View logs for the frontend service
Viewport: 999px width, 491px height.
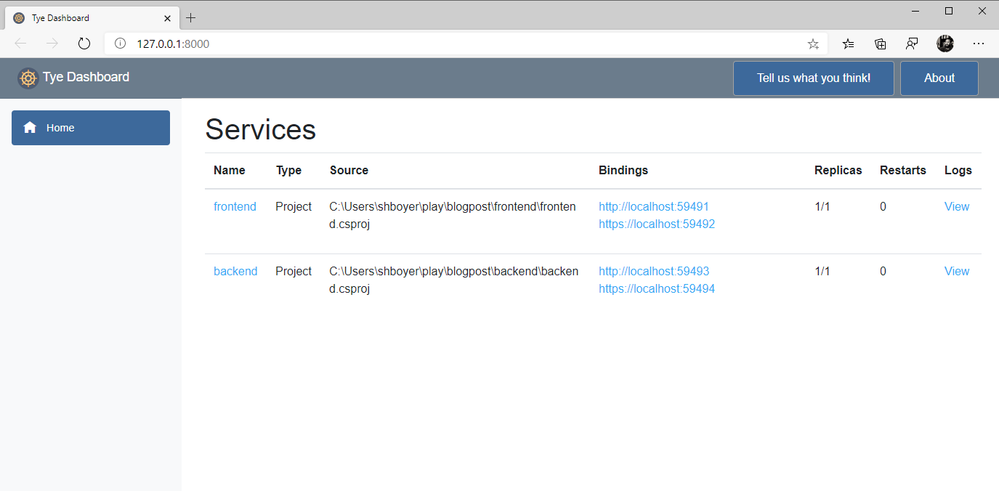tap(956, 206)
